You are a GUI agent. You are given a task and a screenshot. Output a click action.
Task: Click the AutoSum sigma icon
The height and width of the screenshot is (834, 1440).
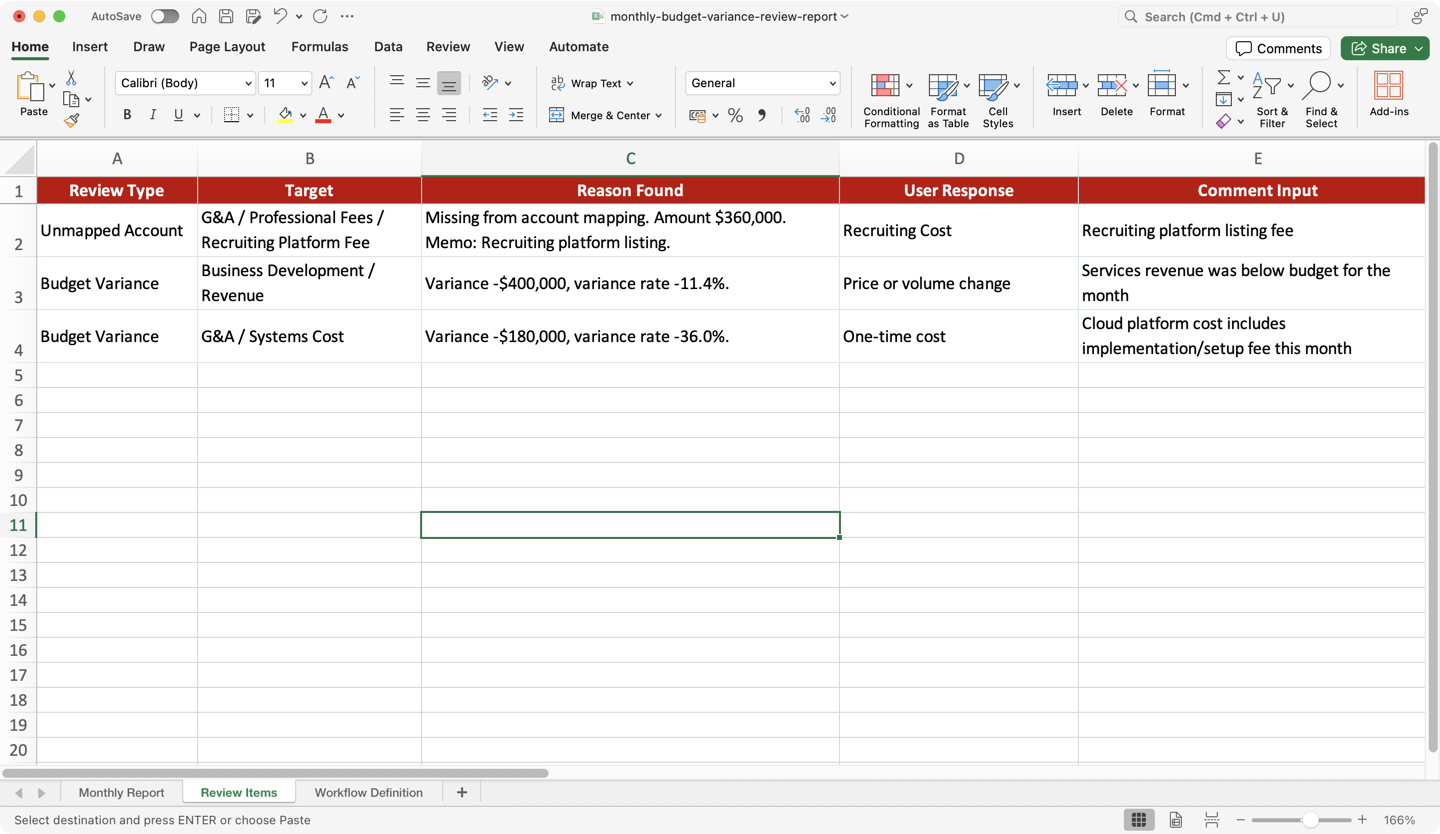coord(1224,78)
